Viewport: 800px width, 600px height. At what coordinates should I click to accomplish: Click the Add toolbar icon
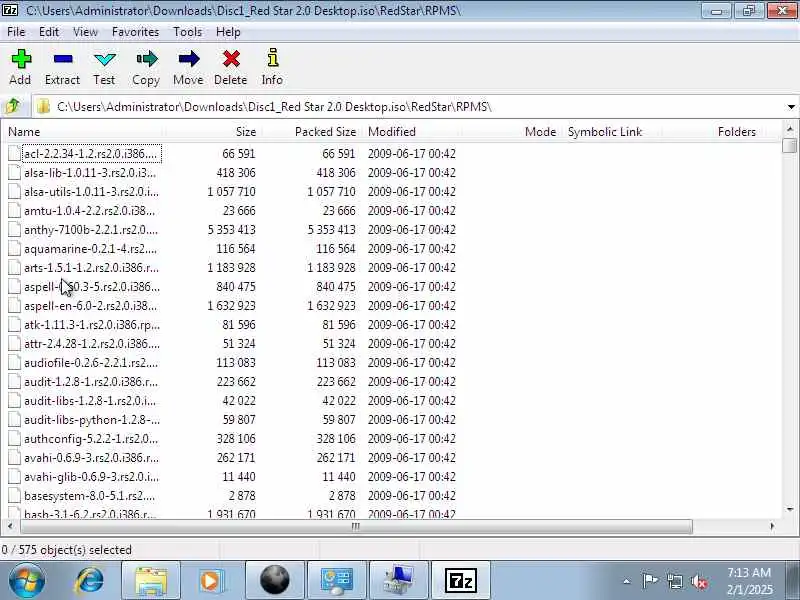coord(21,59)
